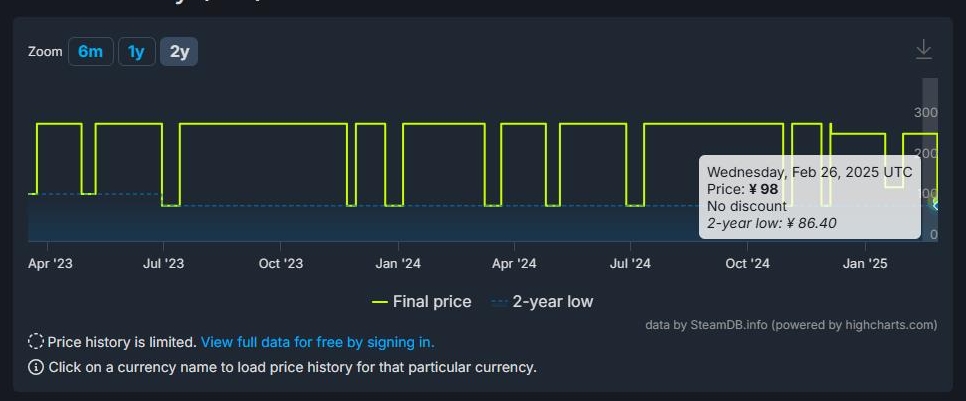Select the 2y zoom range
This screenshot has width=966, height=401.
(x=179, y=52)
